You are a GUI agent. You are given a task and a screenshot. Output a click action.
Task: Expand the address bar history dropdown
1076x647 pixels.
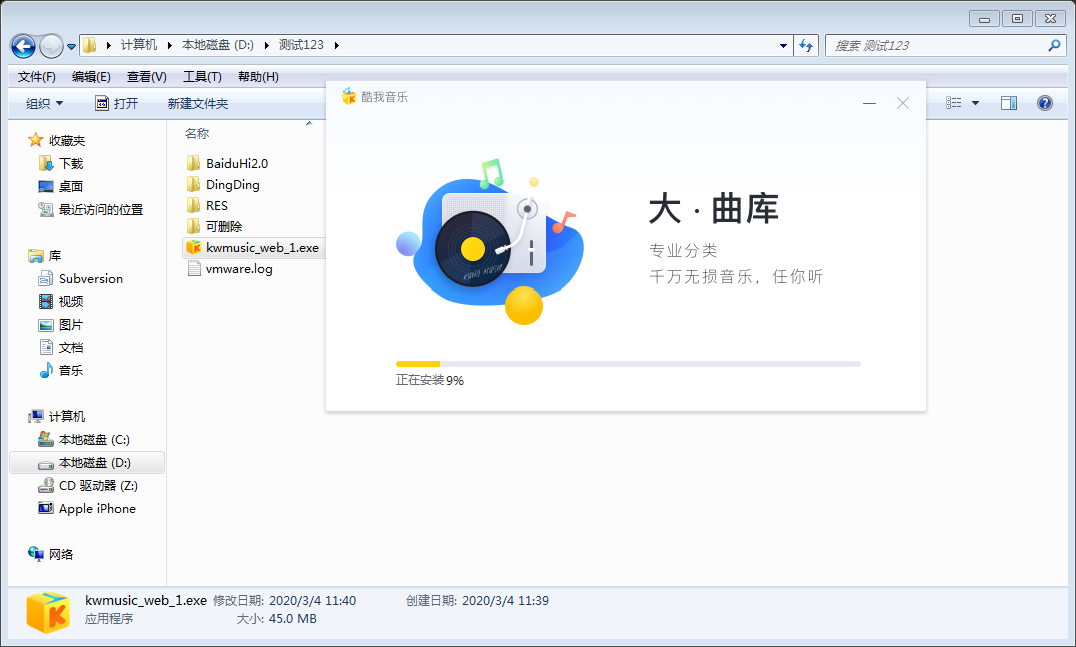tap(783, 45)
